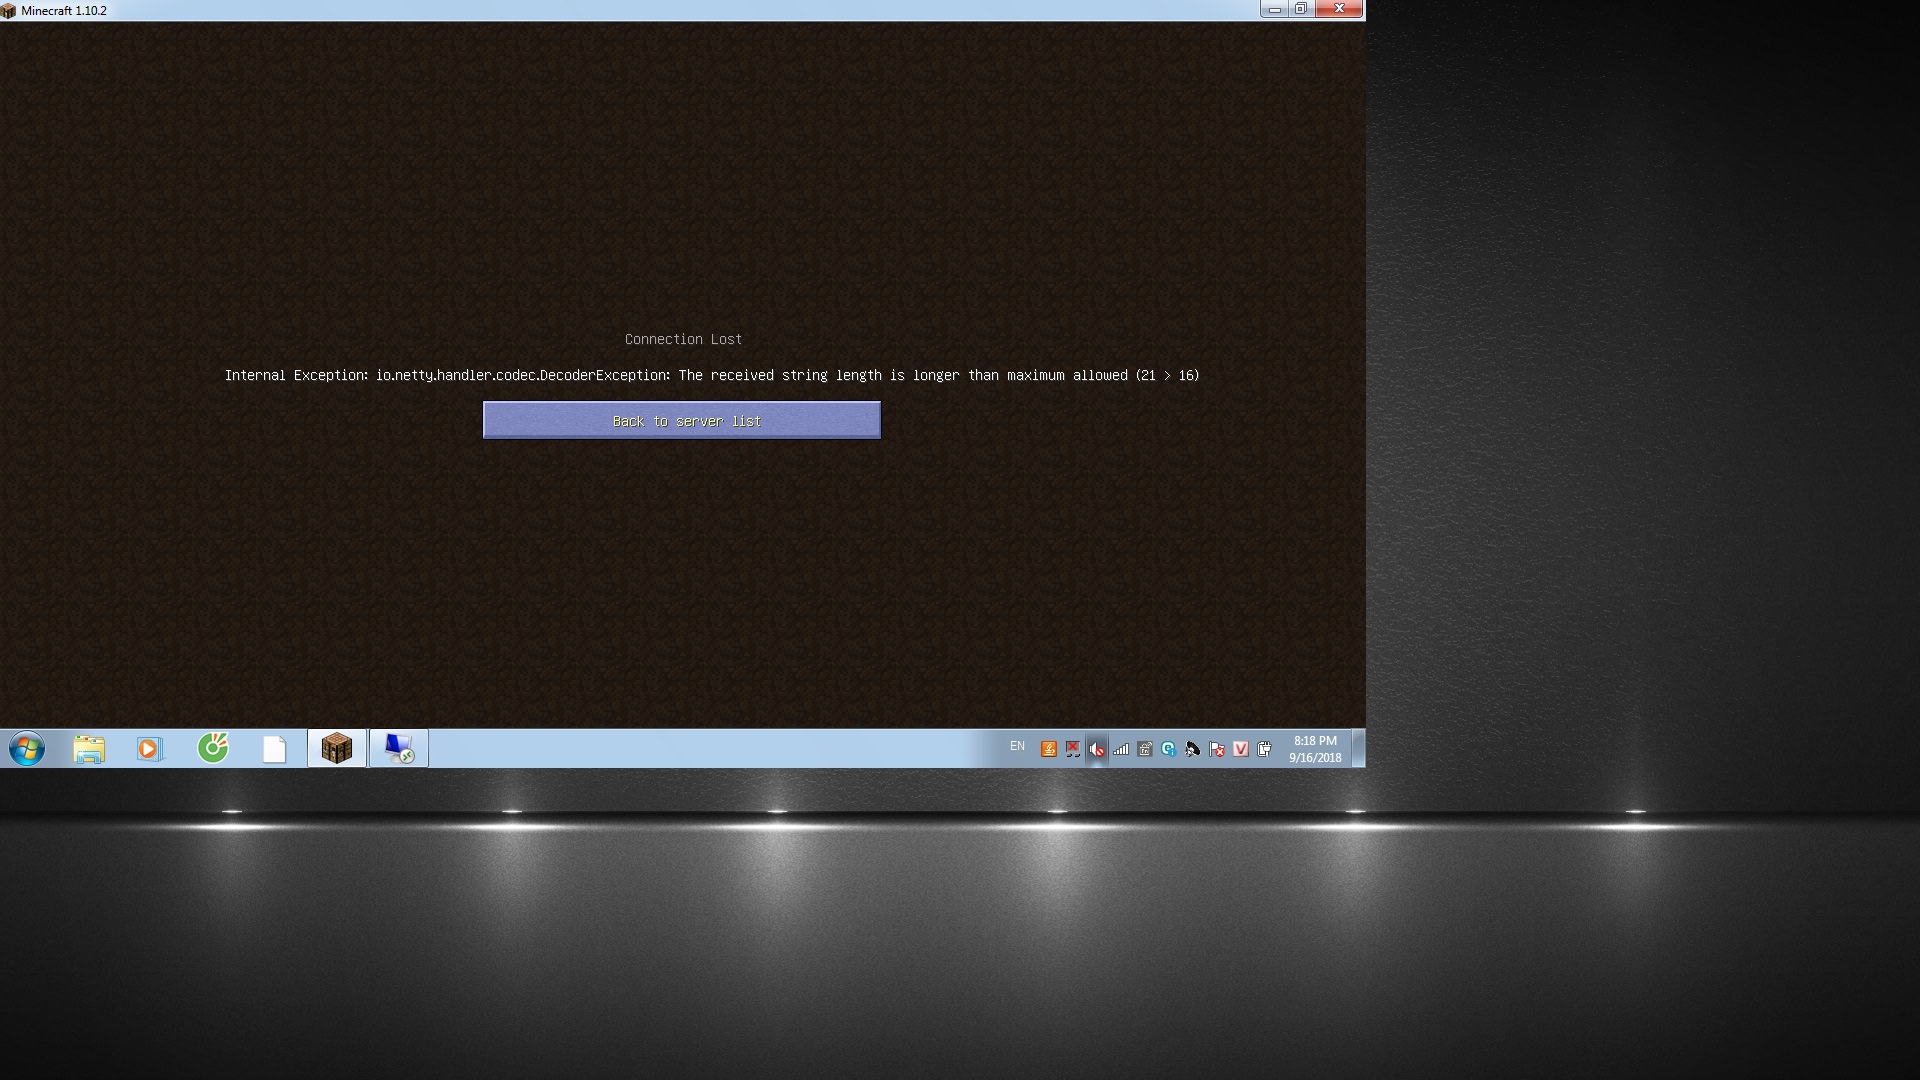The image size is (1920, 1080).
Task: Click the blank document taskbar icon
Action: 274,748
